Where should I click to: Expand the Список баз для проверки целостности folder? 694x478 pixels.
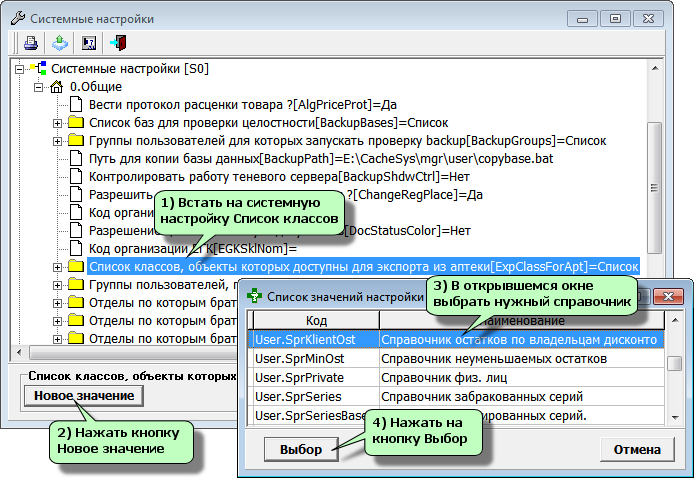coord(57,123)
